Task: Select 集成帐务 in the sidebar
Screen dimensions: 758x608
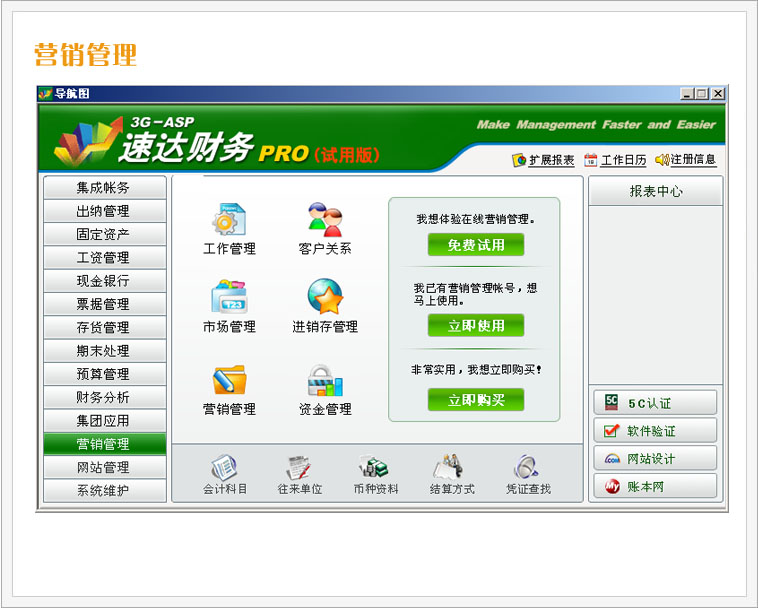Action: click(105, 188)
